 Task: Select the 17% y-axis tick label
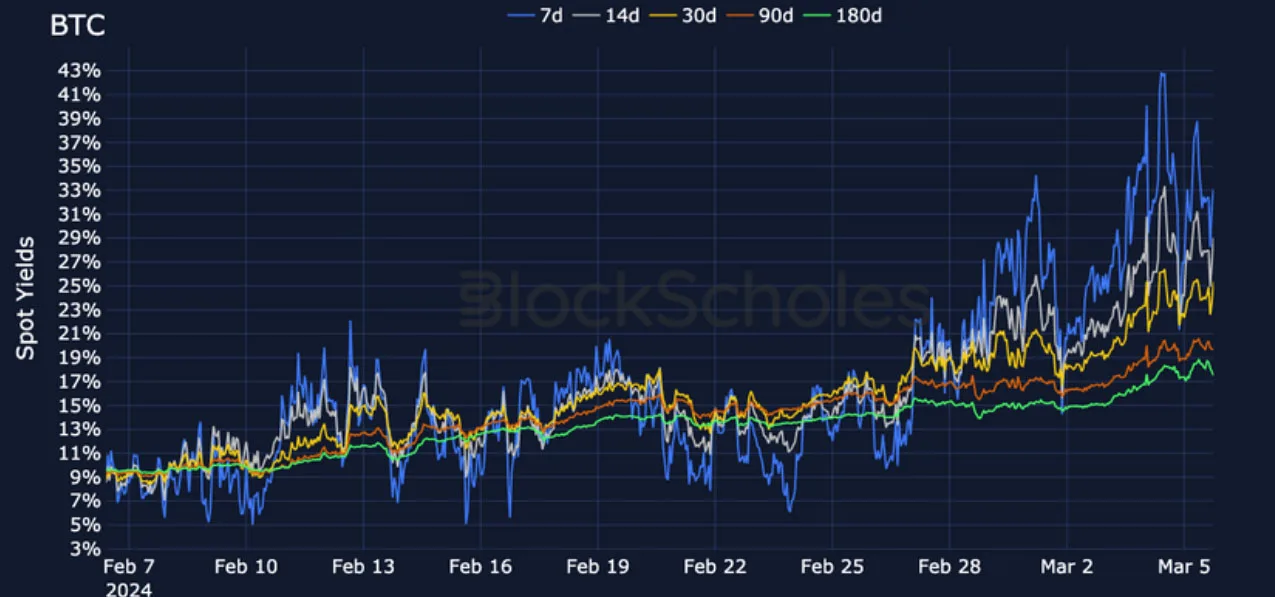[x=80, y=381]
